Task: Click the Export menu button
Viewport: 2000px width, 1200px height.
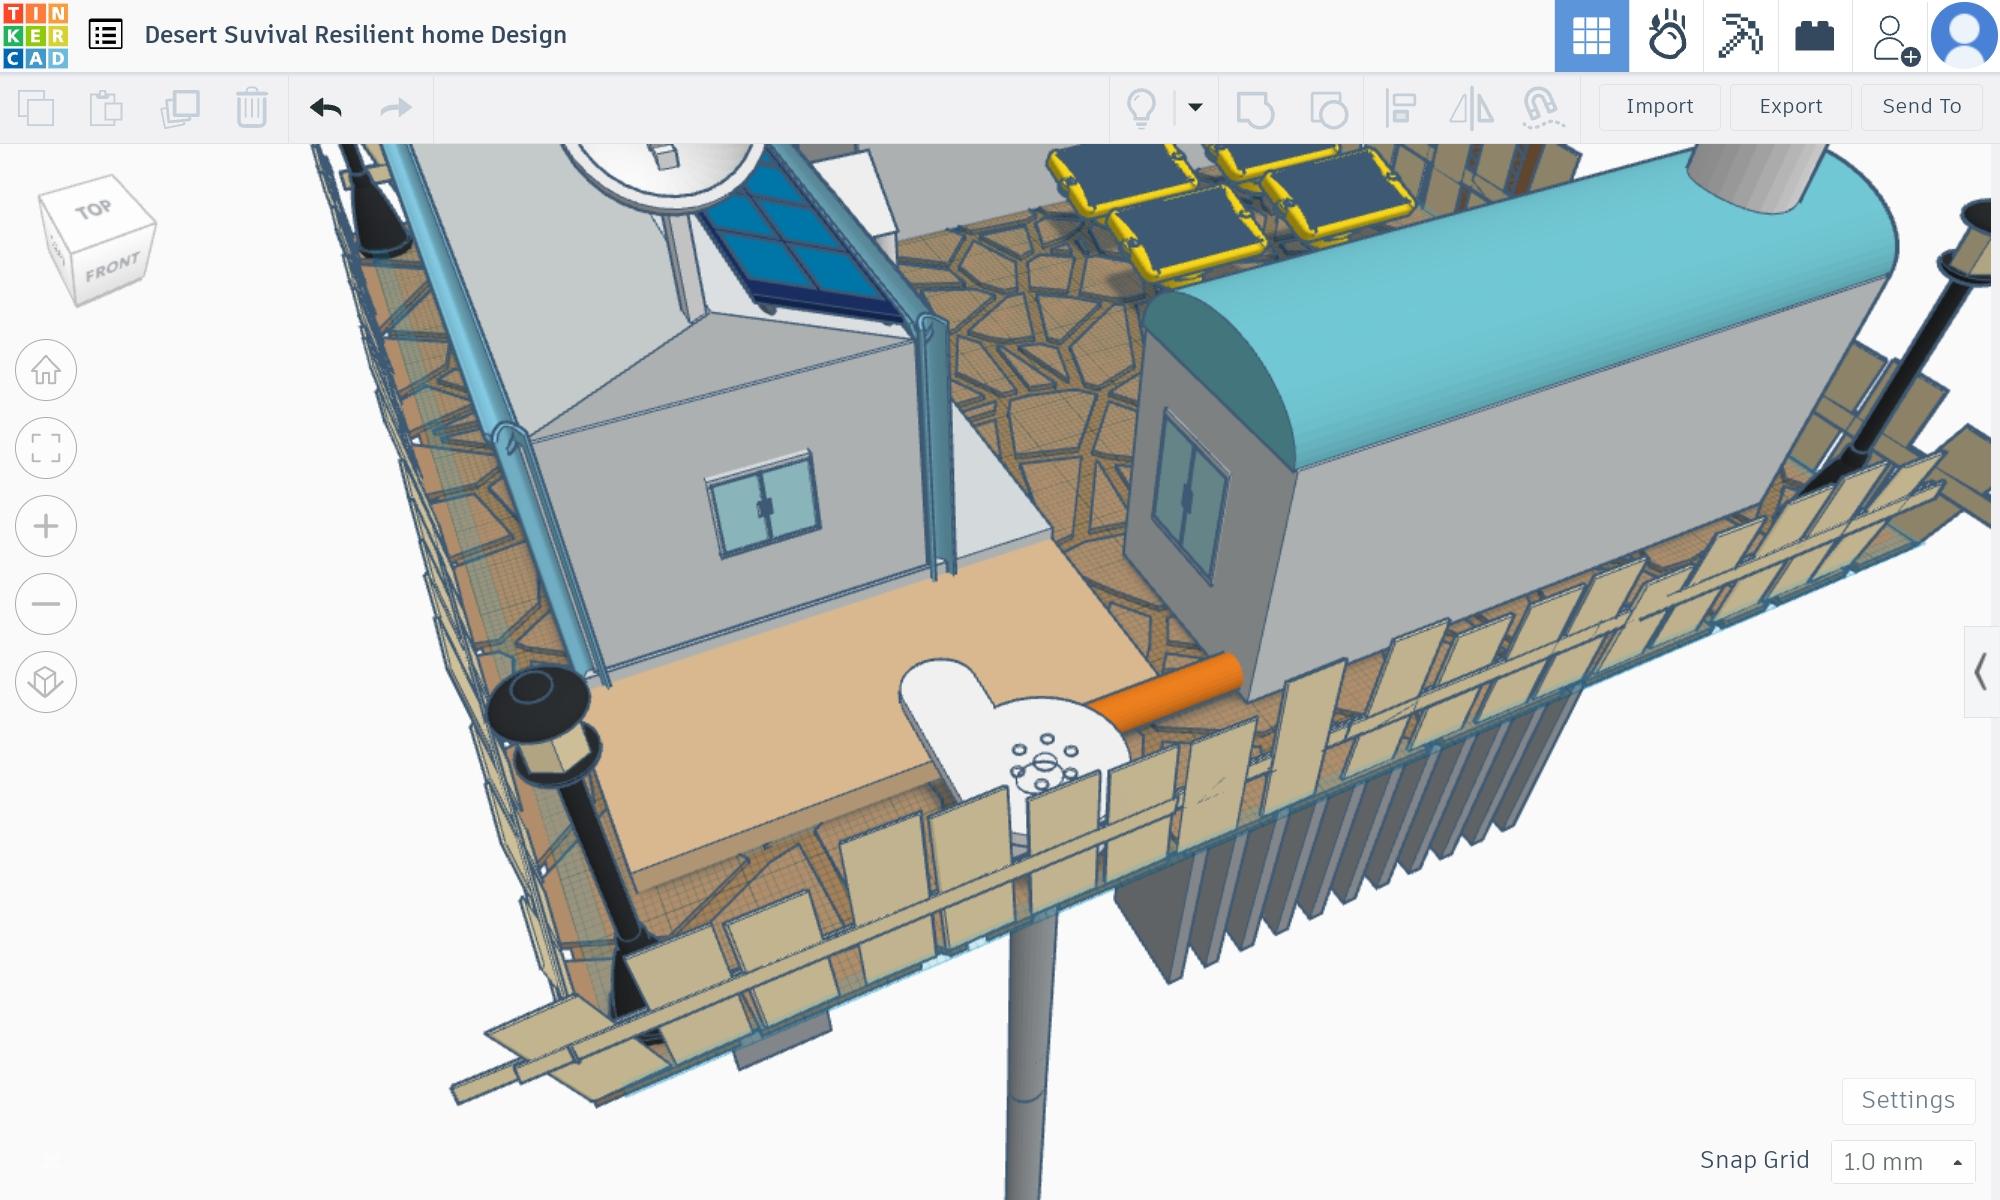Action: pos(1789,106)
